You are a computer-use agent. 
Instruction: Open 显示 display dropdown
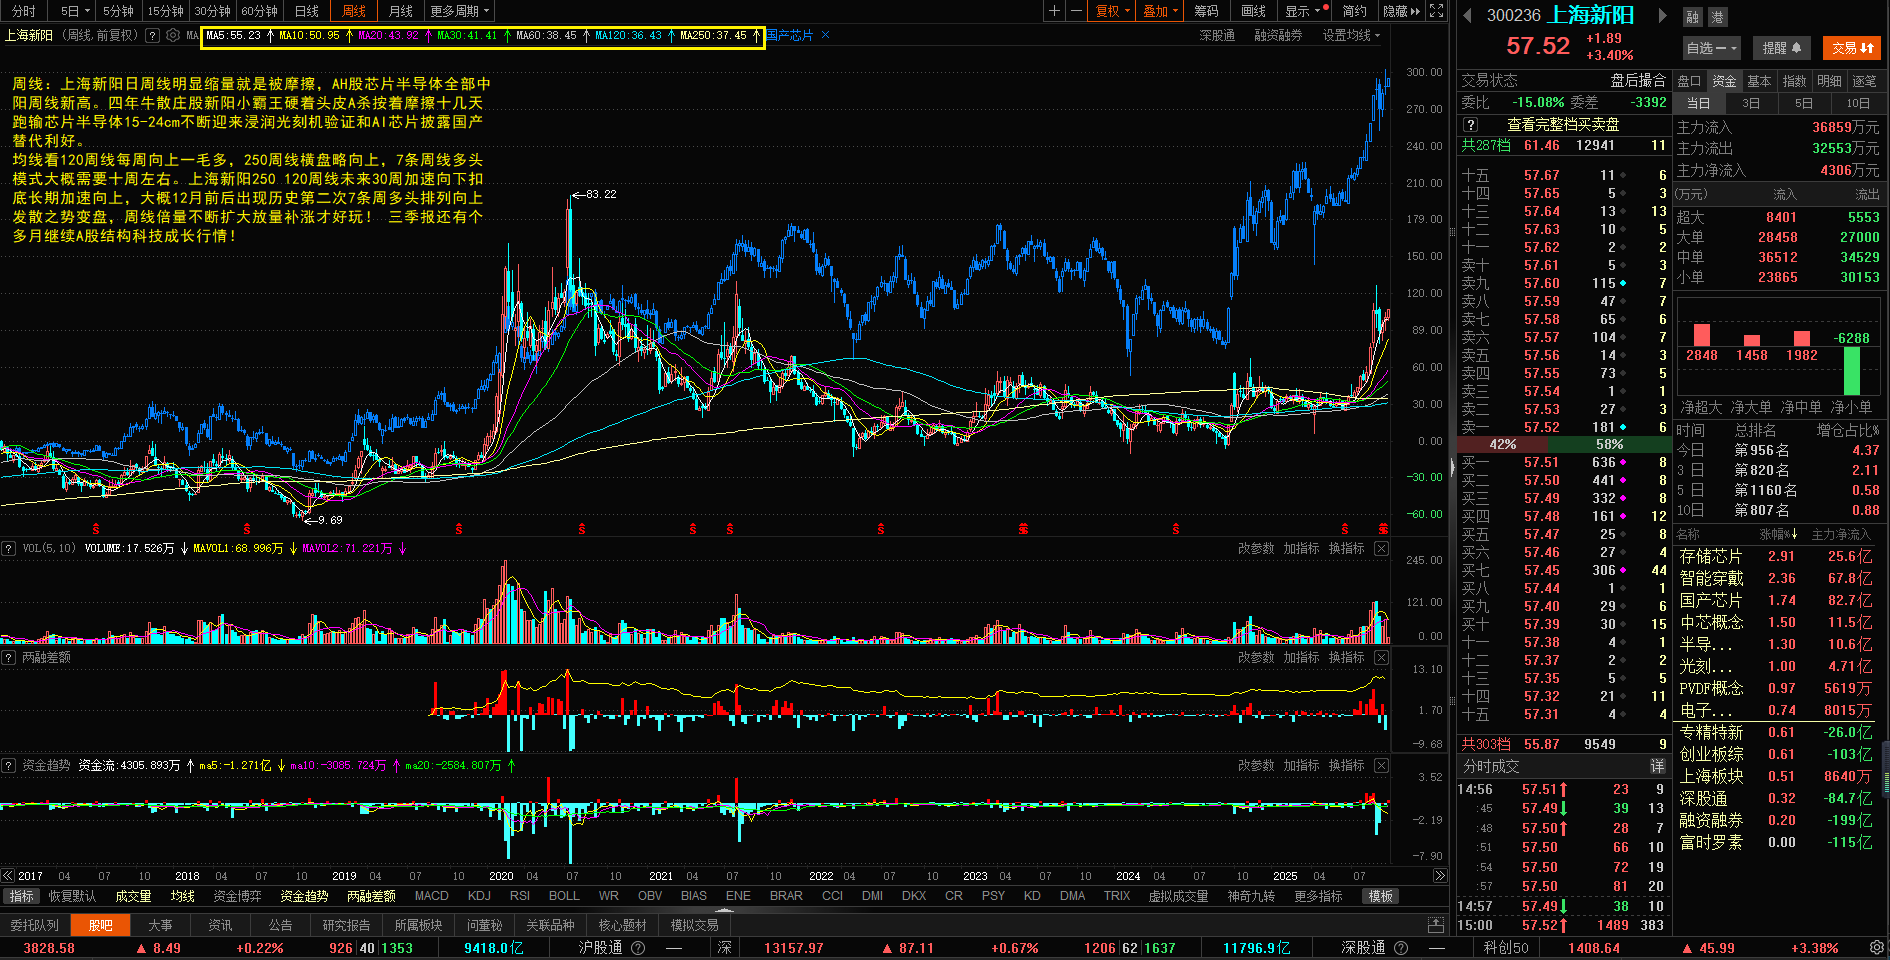point(1306,11)
